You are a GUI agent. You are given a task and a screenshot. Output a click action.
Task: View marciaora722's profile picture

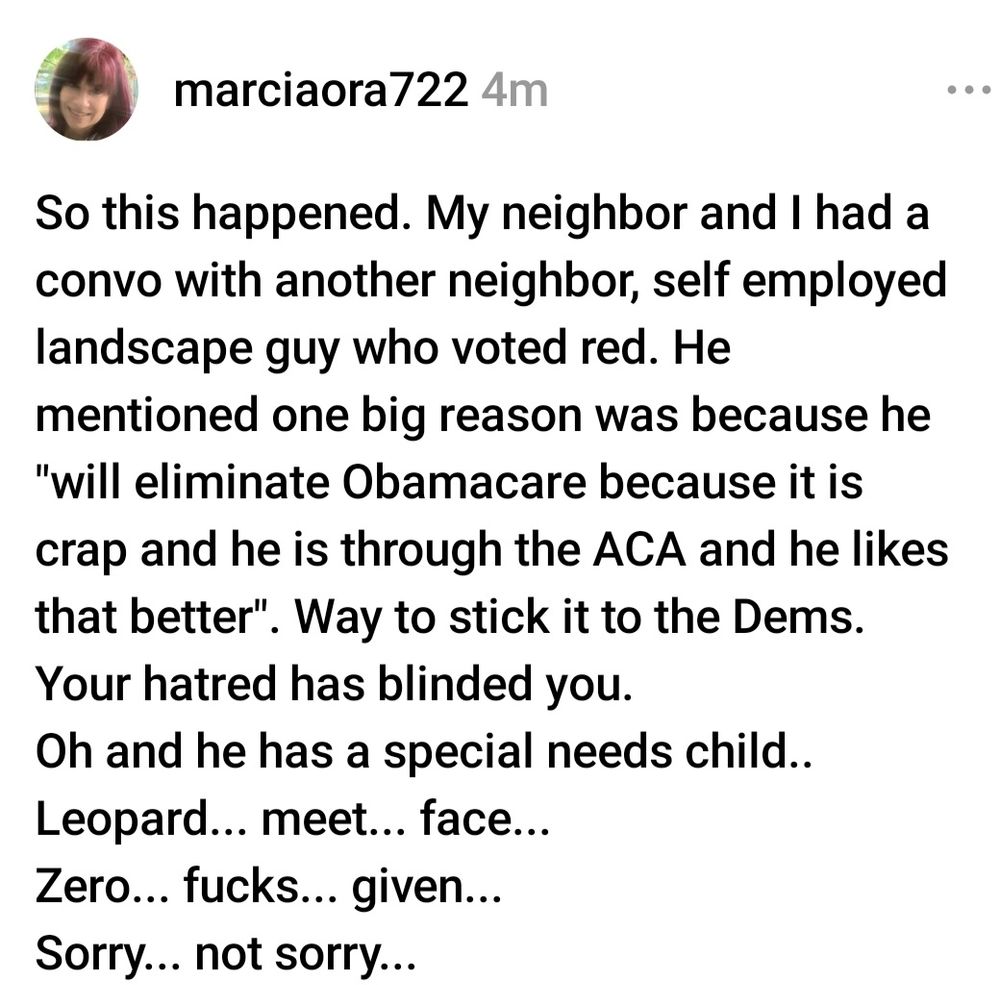86,89
